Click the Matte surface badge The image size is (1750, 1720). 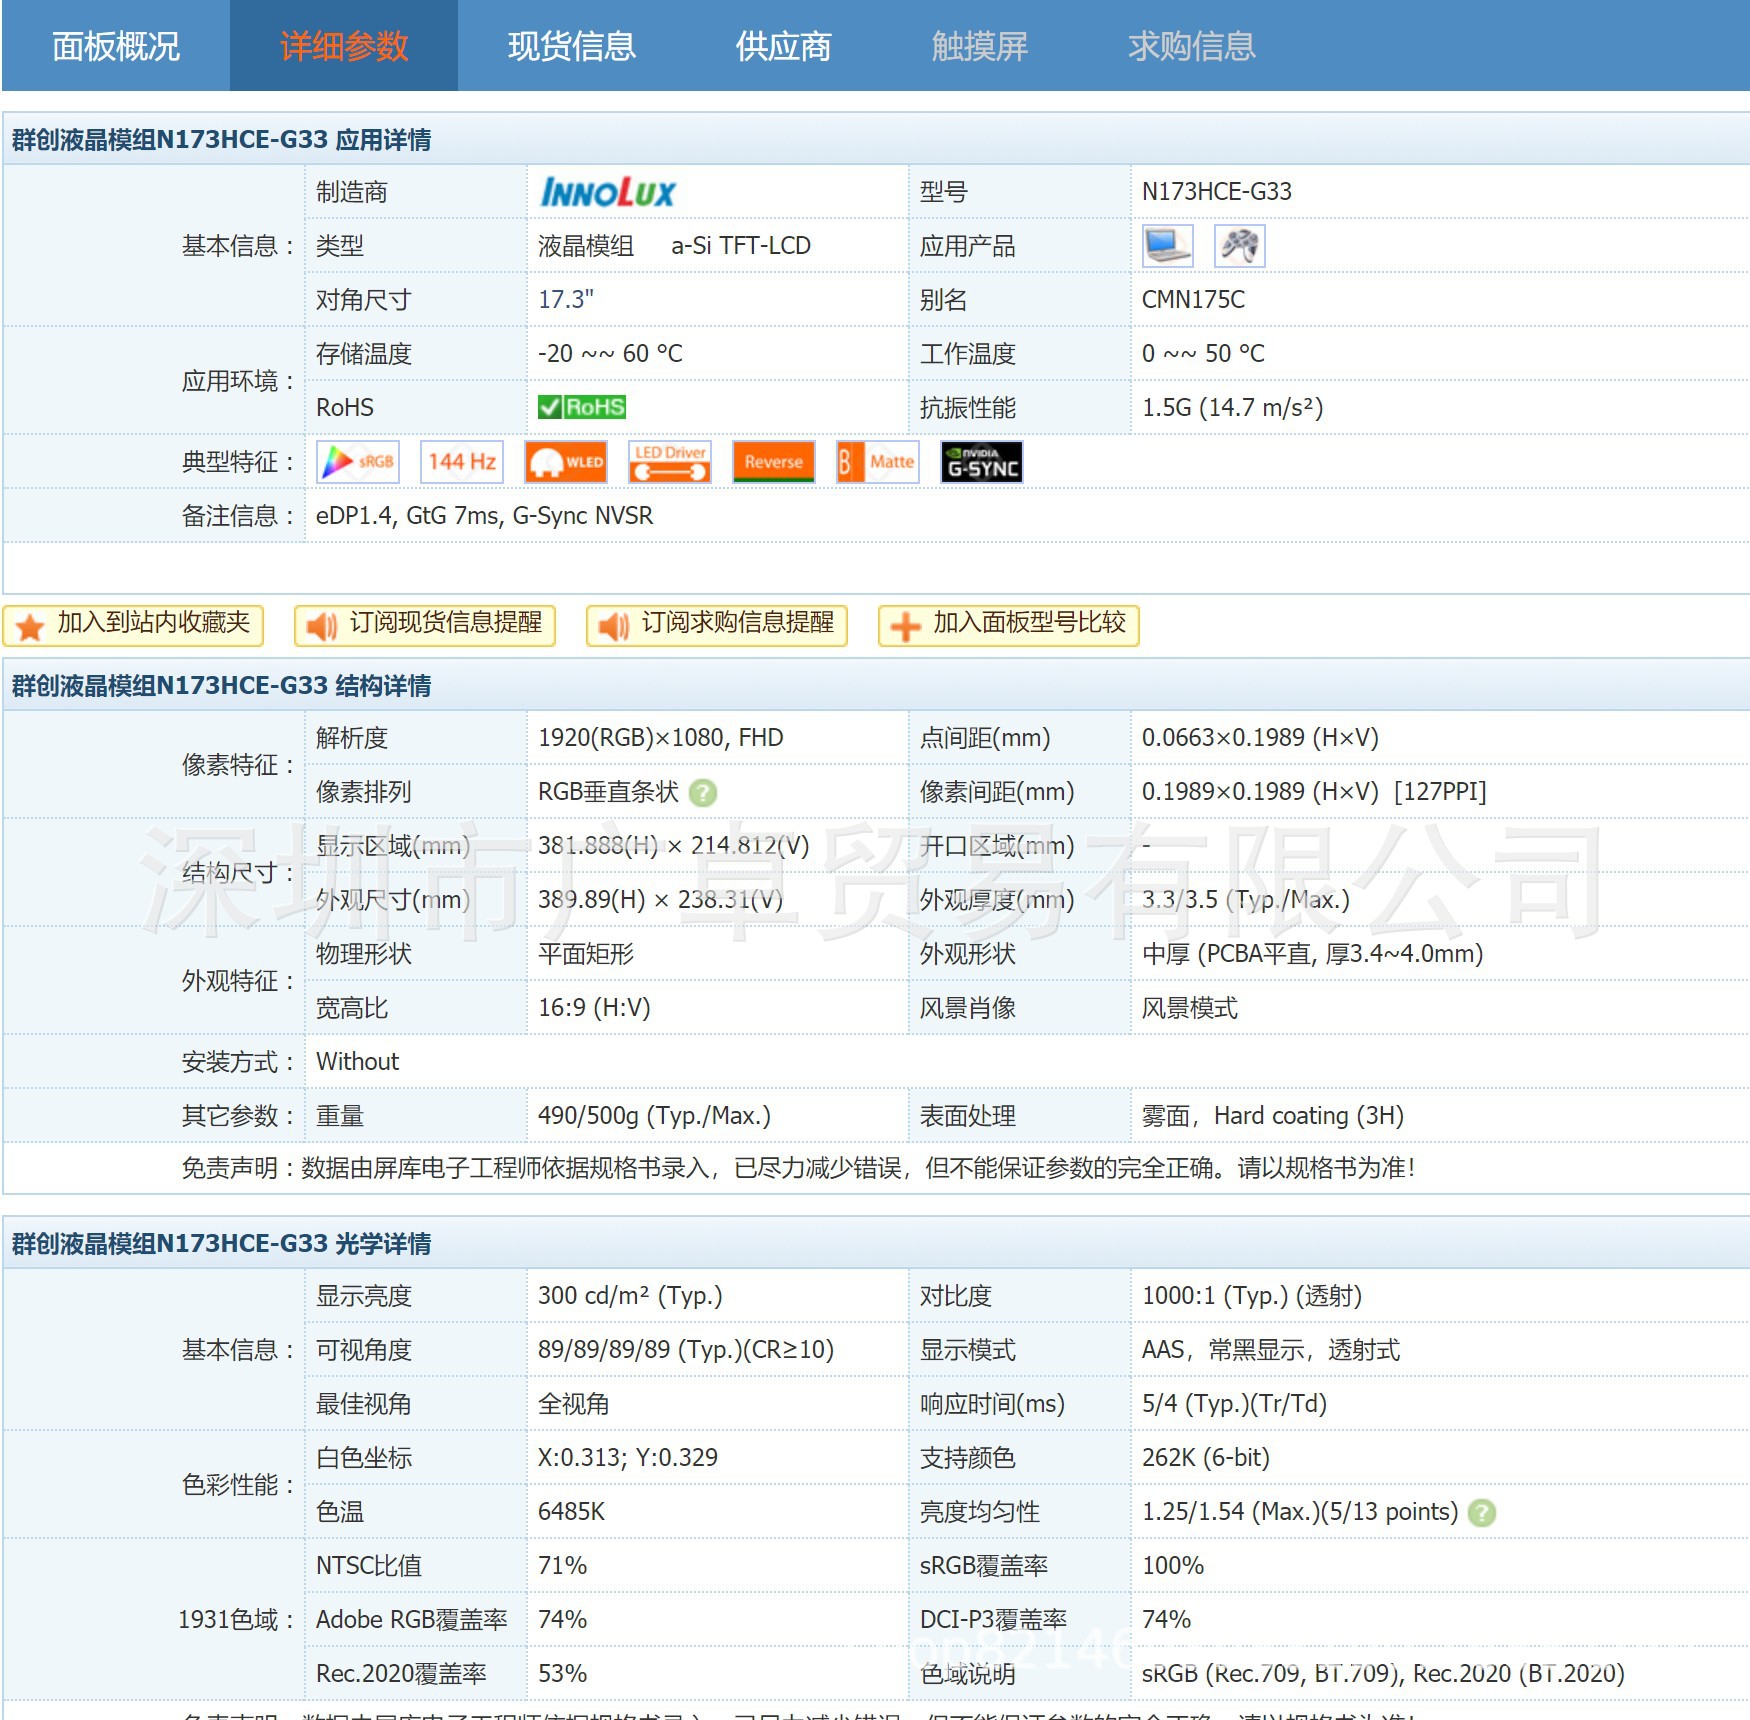point(878,462)
